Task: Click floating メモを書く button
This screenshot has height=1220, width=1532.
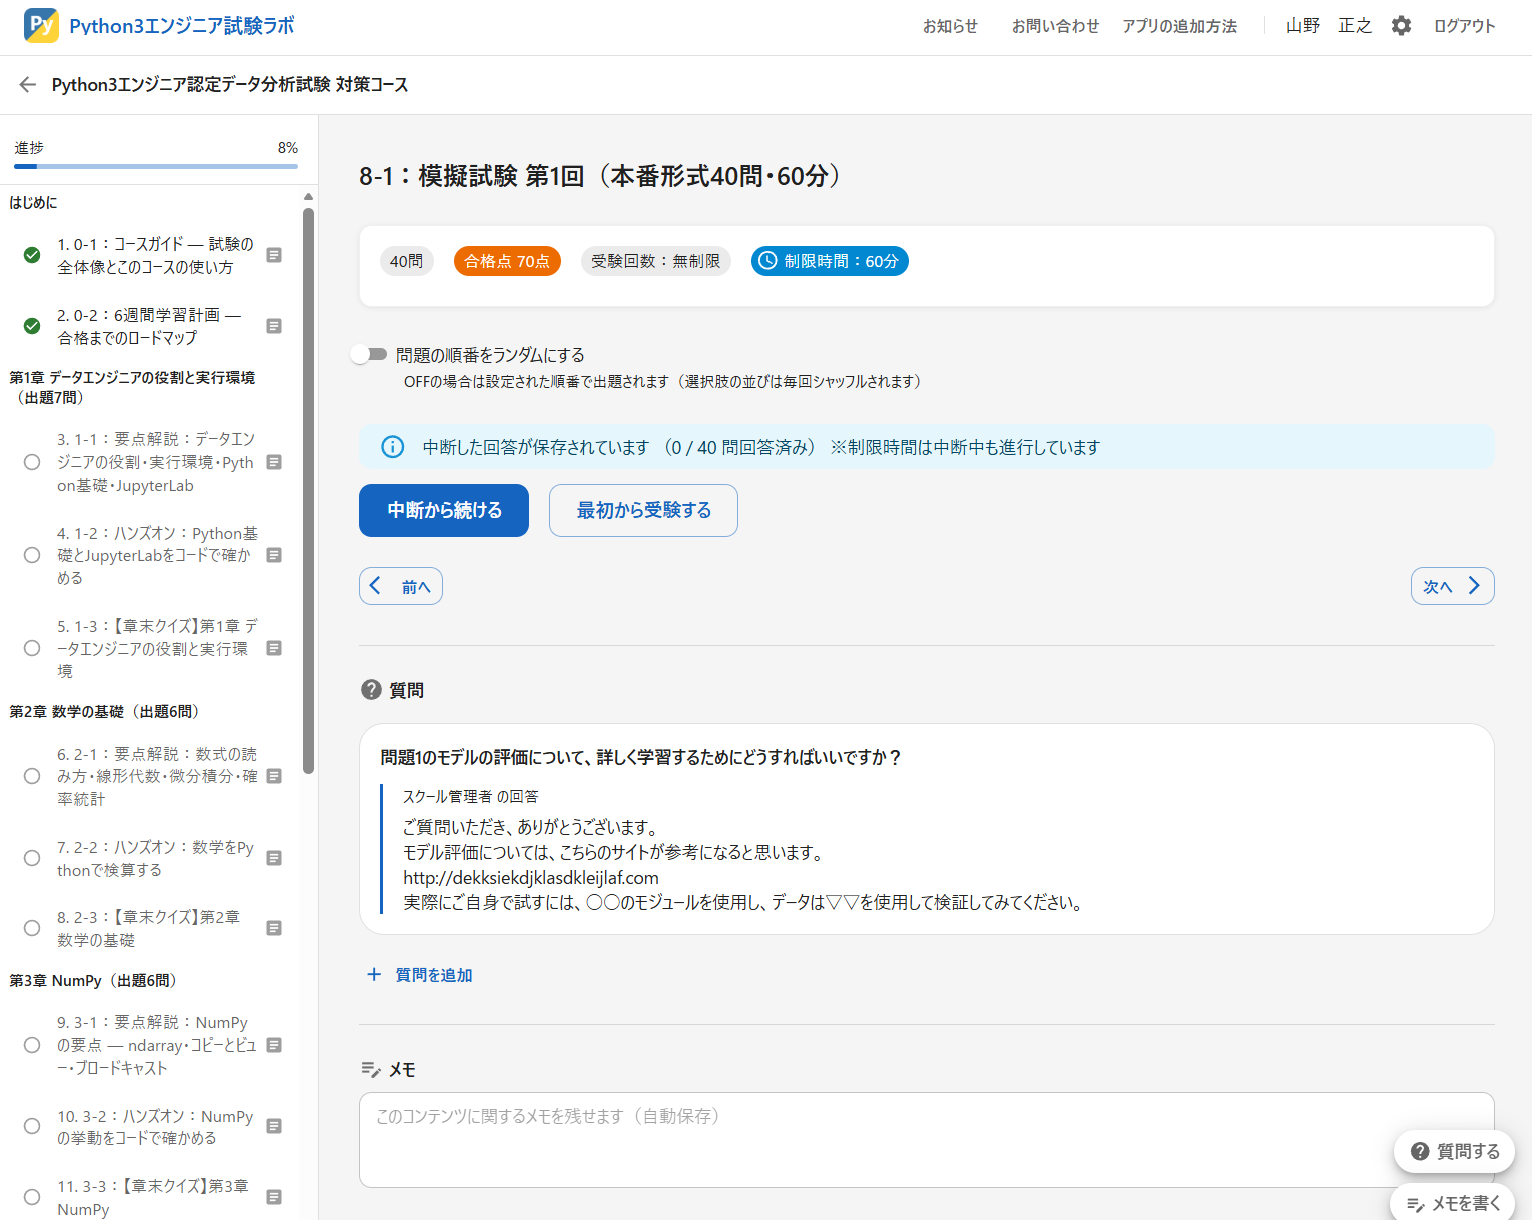Action: click(1454, 1203)
